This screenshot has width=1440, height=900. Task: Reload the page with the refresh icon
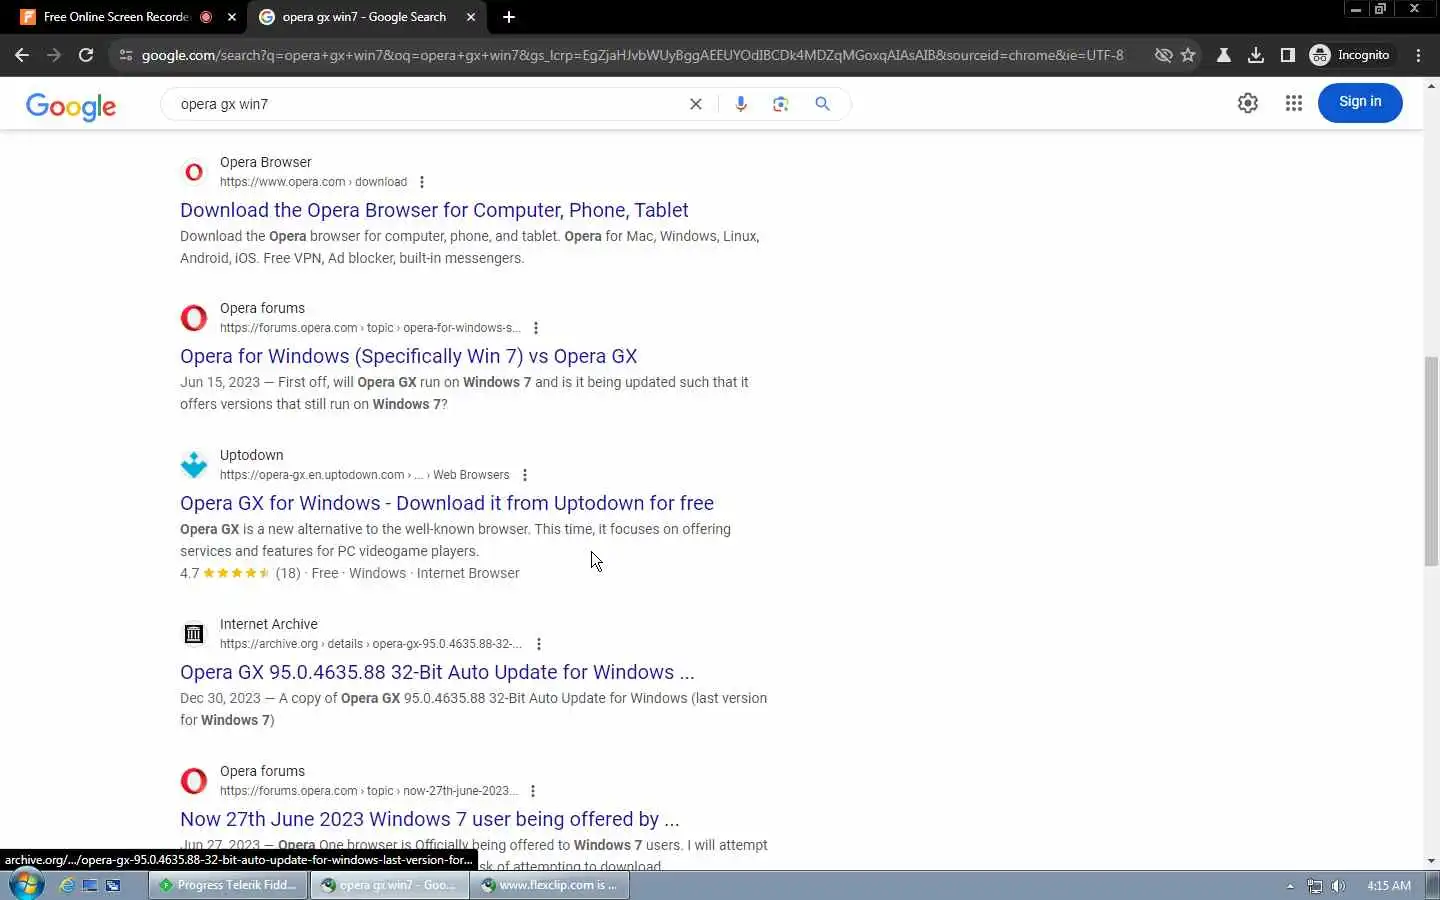pos(86,55)
